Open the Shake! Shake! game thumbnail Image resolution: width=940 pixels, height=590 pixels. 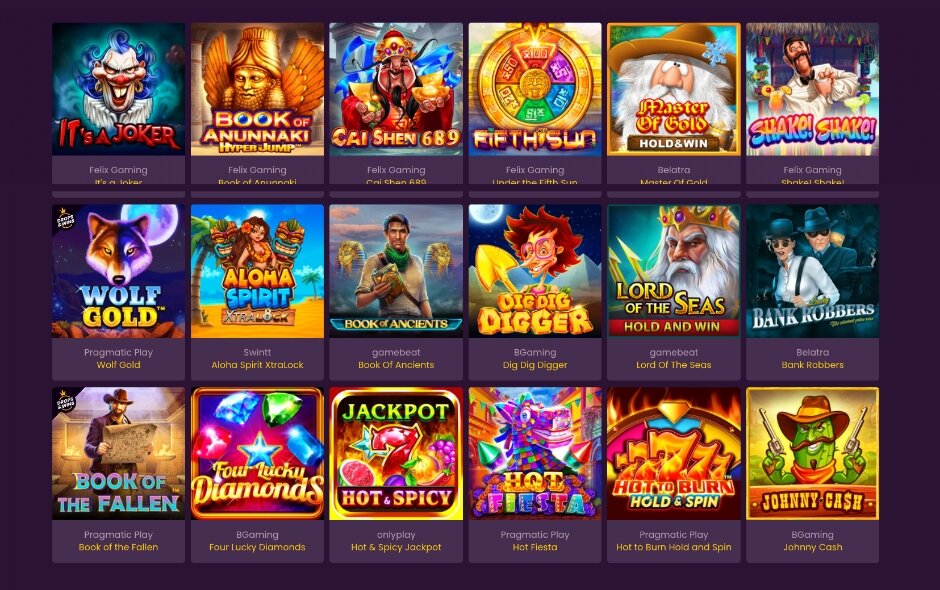point(812,89)
